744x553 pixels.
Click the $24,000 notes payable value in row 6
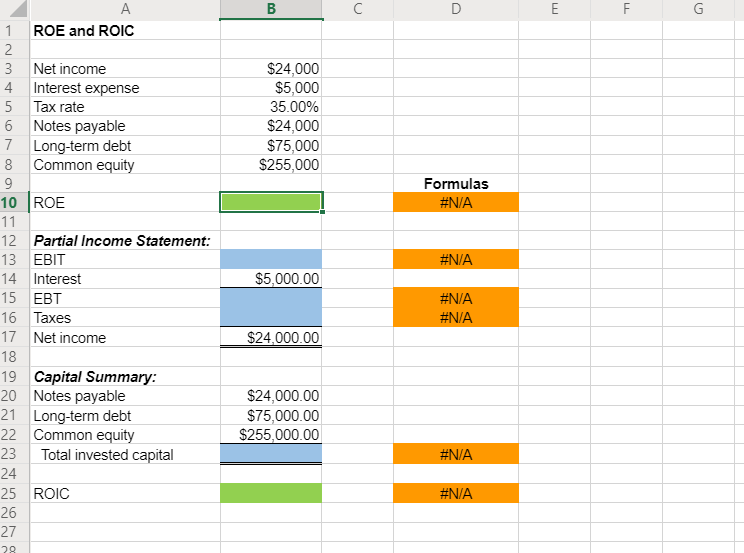[293, 126]
